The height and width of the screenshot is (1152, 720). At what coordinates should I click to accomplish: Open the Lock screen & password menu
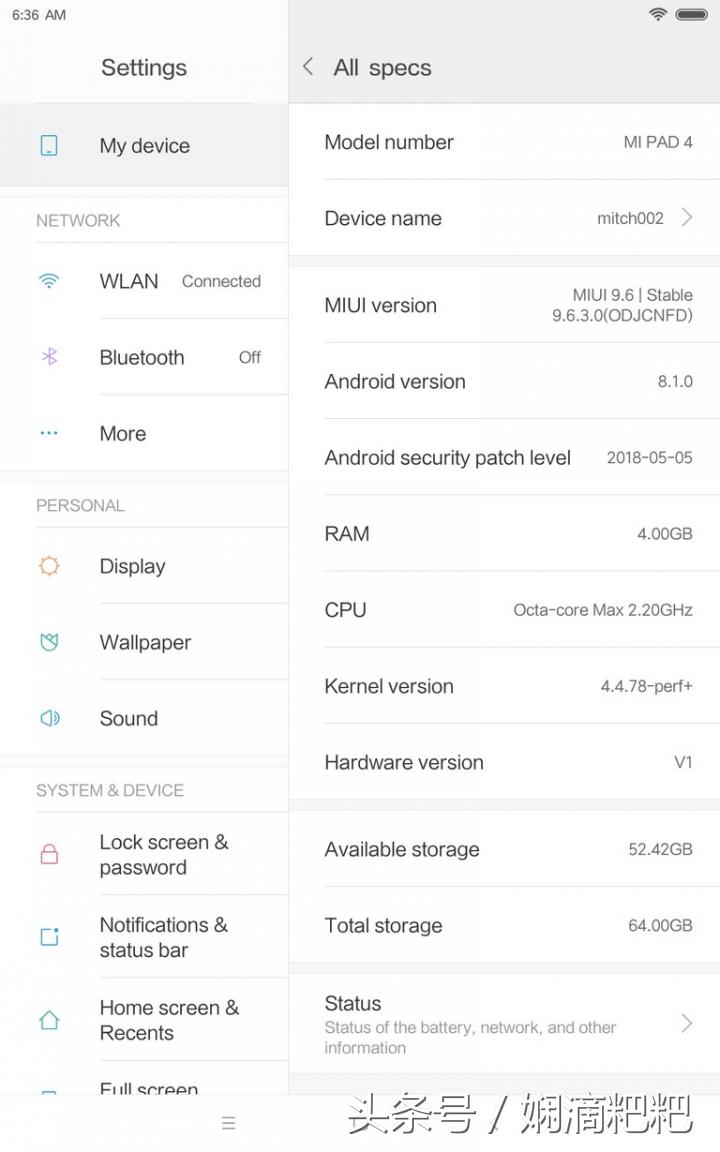[x=164, y=855]
